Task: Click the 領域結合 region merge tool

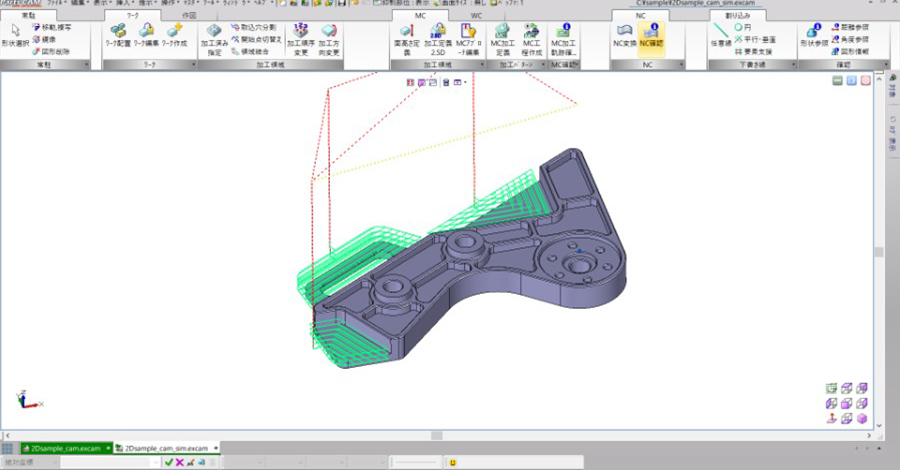Action: 250,52
